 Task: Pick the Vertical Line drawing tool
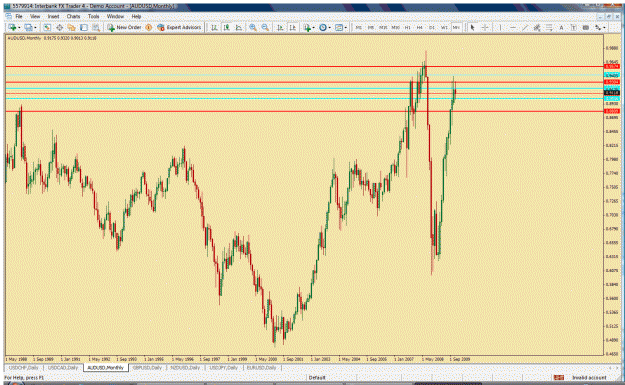500,28
